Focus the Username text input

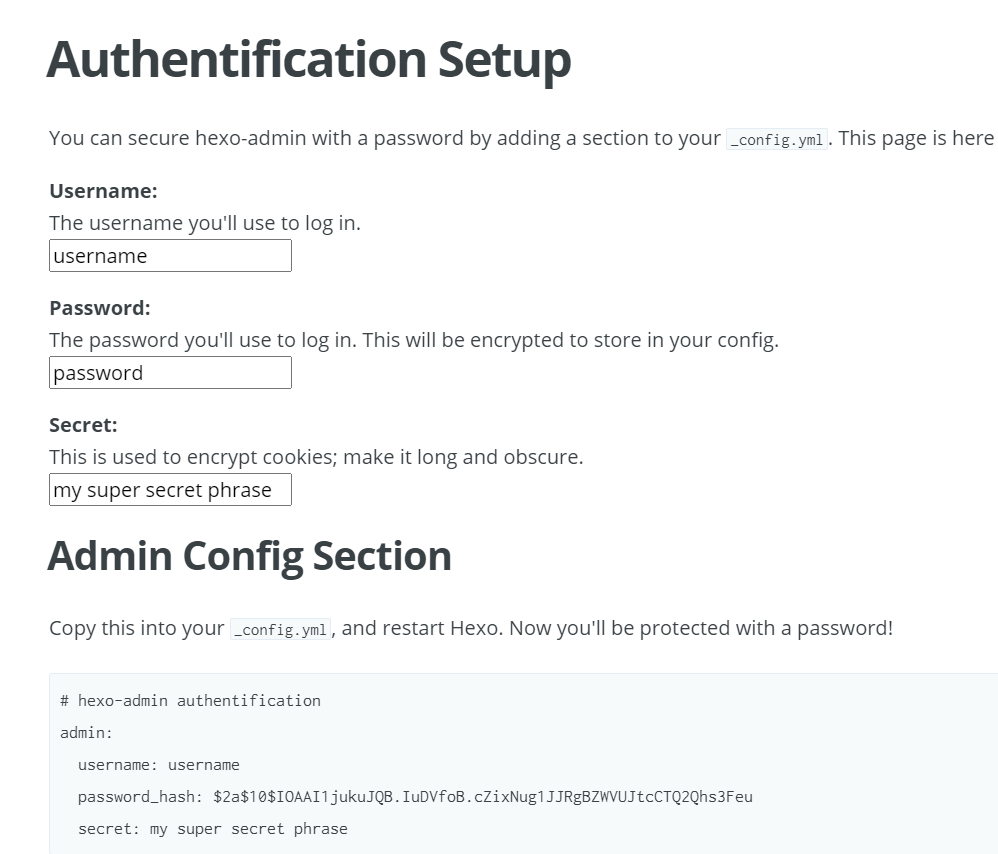170,256
